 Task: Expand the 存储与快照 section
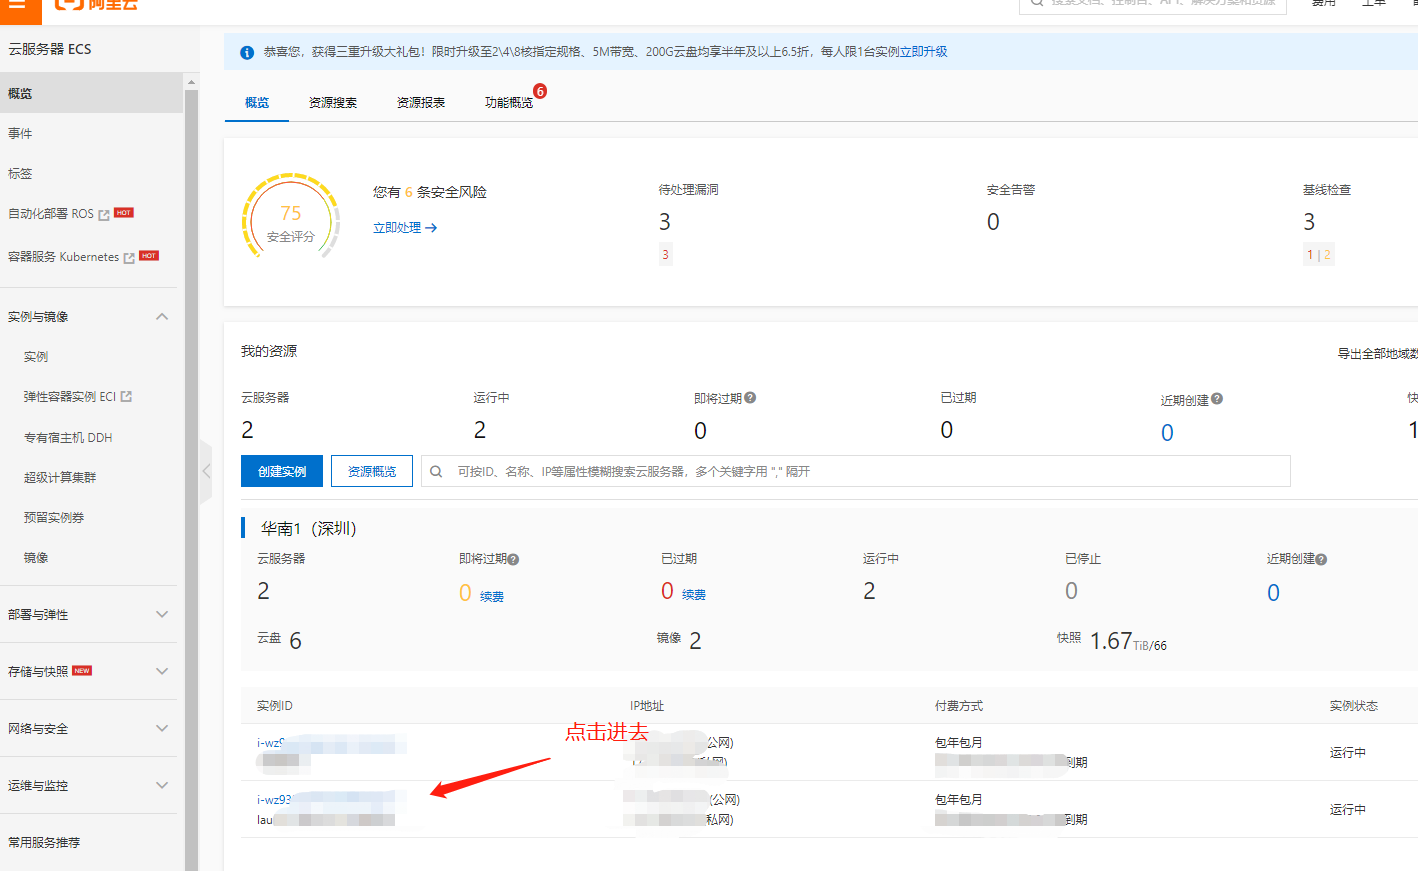coord(162,672)
